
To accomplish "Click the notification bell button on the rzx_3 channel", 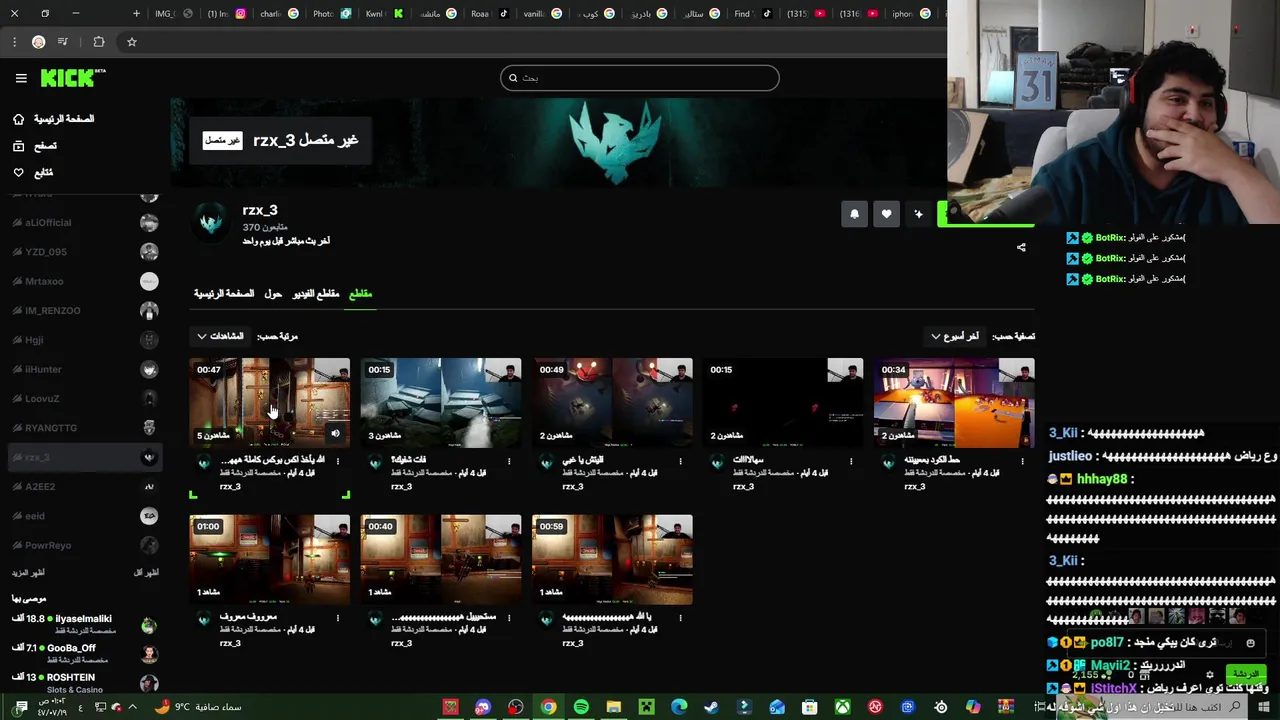I will pyautogui.click(x=854, y=214).
